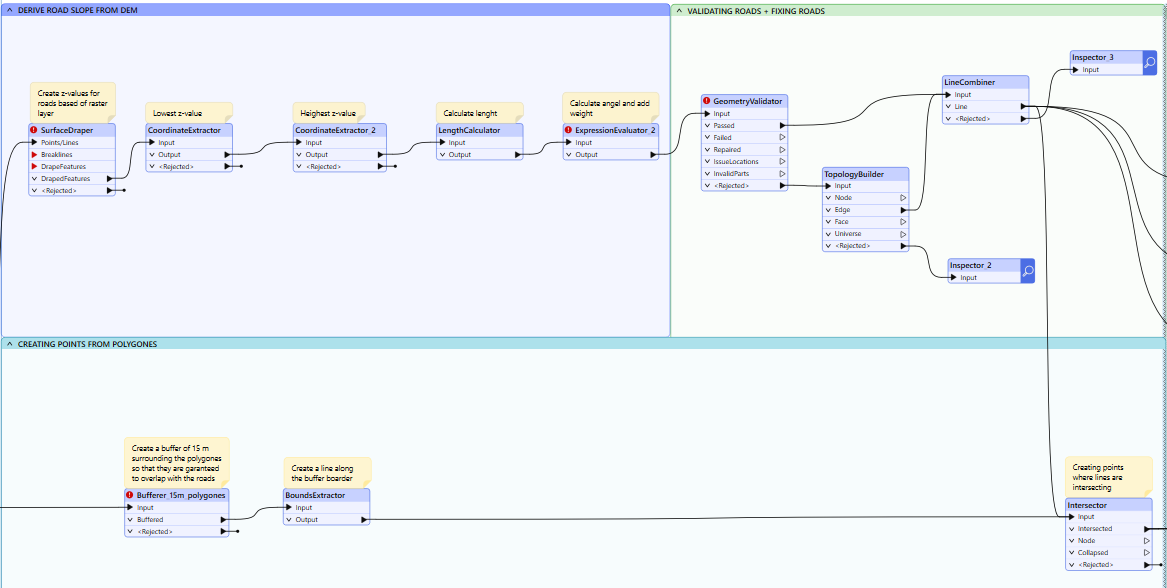This screenshot has width=1167, height=588.
Task: Click the Intersected output arrow on Intersector
Action: pos(1146,529)
